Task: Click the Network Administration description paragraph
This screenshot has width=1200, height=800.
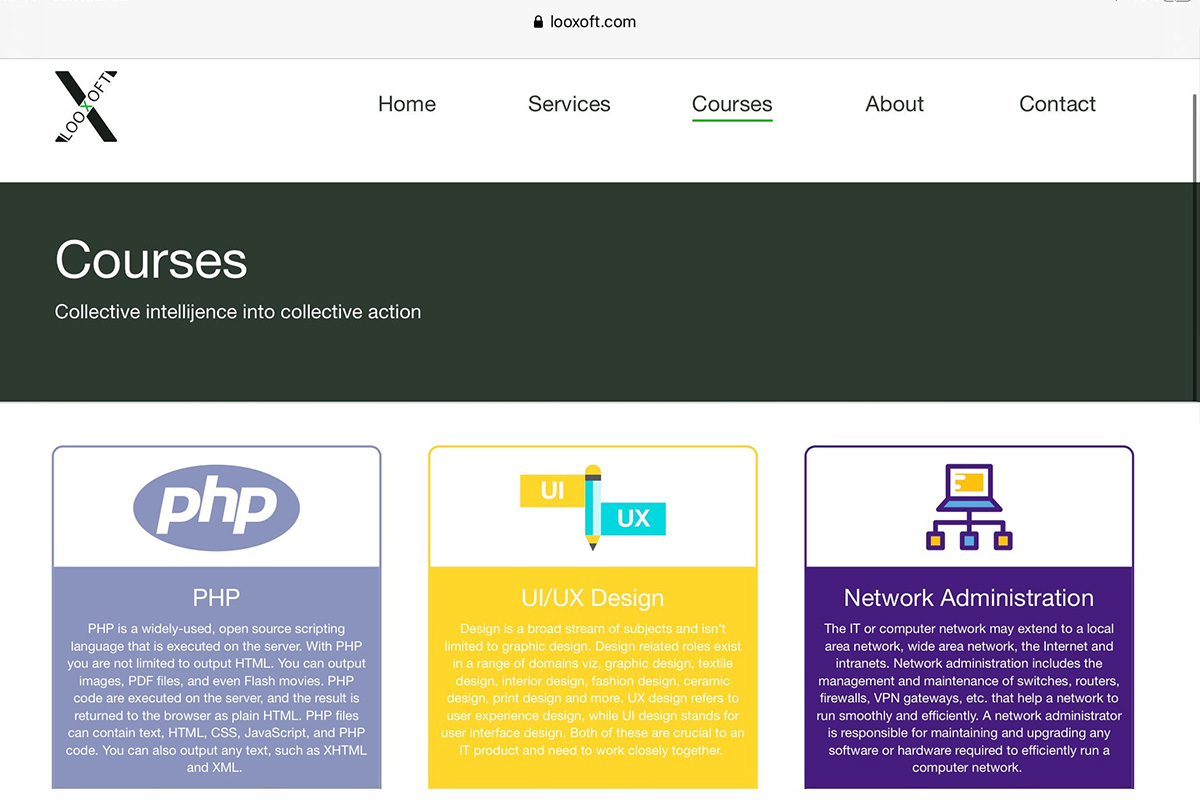Action: coord(968,698)
